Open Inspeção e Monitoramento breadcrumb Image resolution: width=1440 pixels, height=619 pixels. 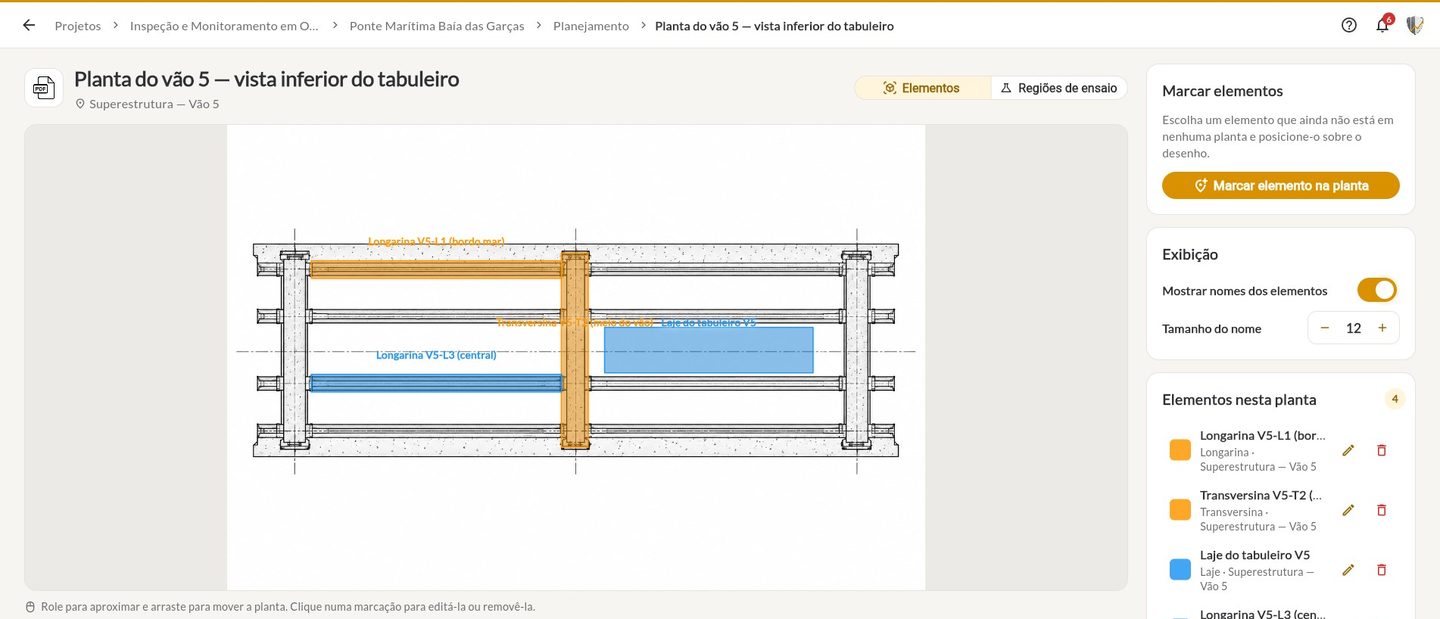tap(225, 26)
